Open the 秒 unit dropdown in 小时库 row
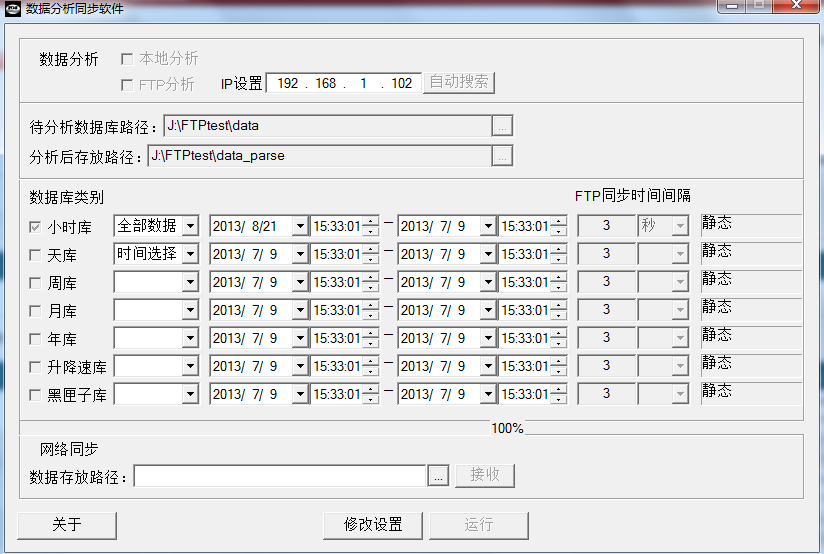Image resolution: width=824 pixels, height=554 pixels. (680, 227)
